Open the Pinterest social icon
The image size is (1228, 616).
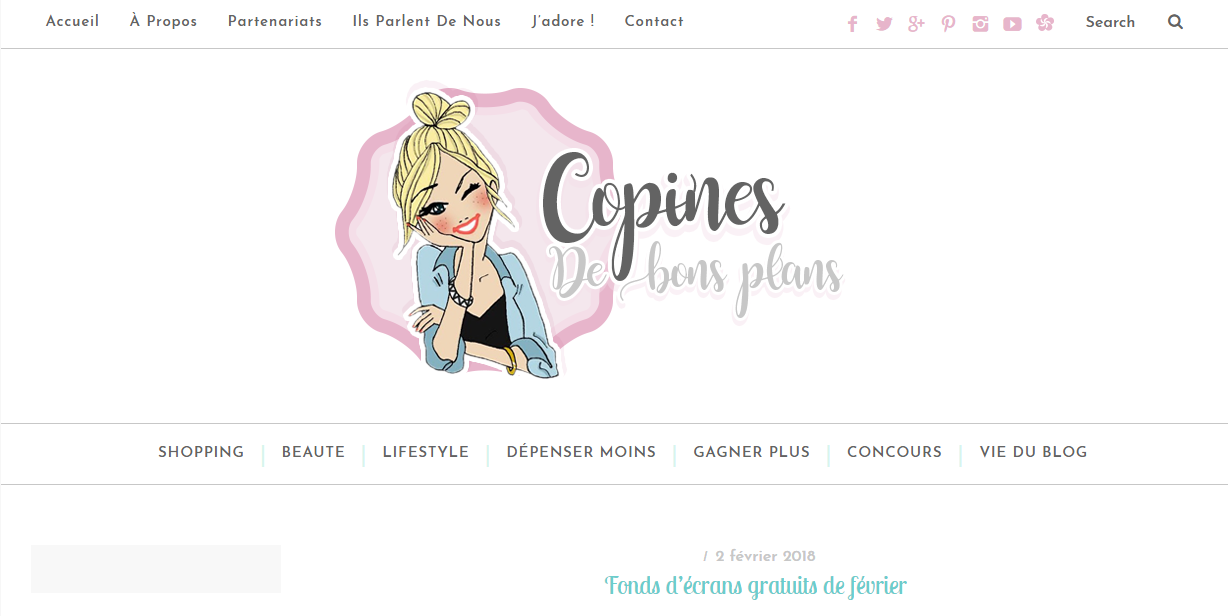[948, 24]
